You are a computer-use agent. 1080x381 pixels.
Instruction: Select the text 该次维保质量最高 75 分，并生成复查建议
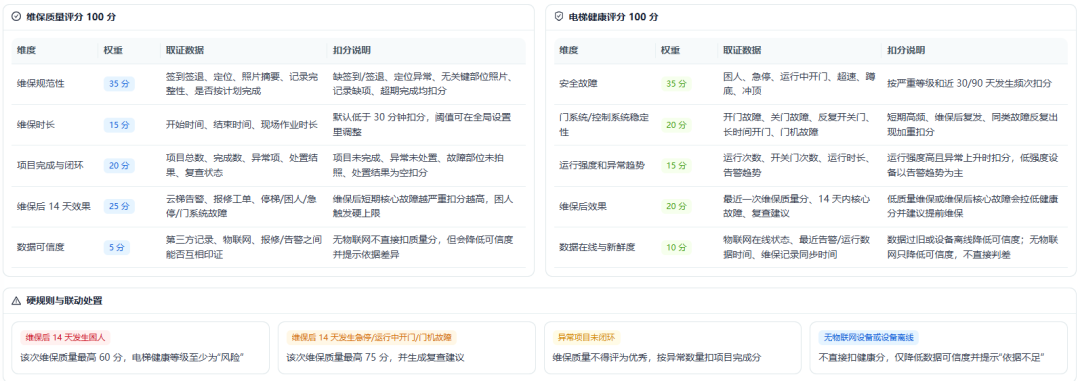[x=376, y=358]
